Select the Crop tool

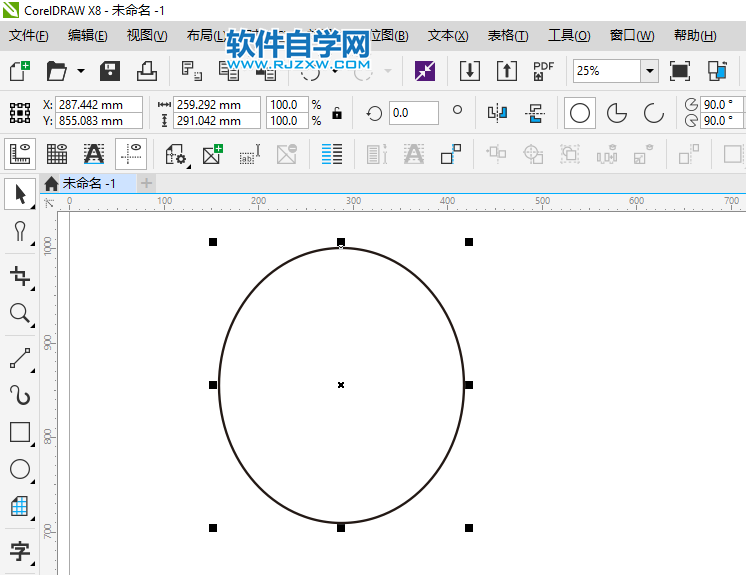click(x=19, y=276)
